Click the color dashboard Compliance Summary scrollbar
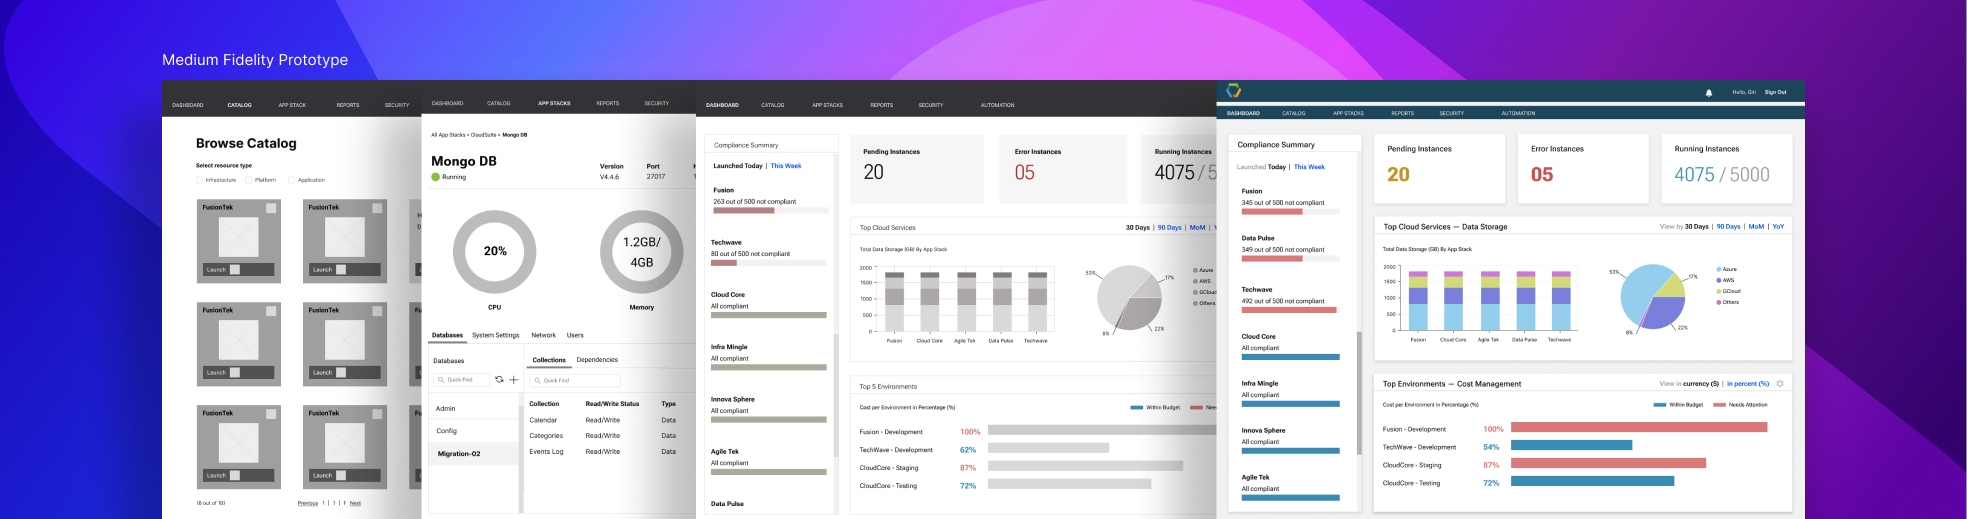Screen dimensions: 1967x519 coord(1359,393)
